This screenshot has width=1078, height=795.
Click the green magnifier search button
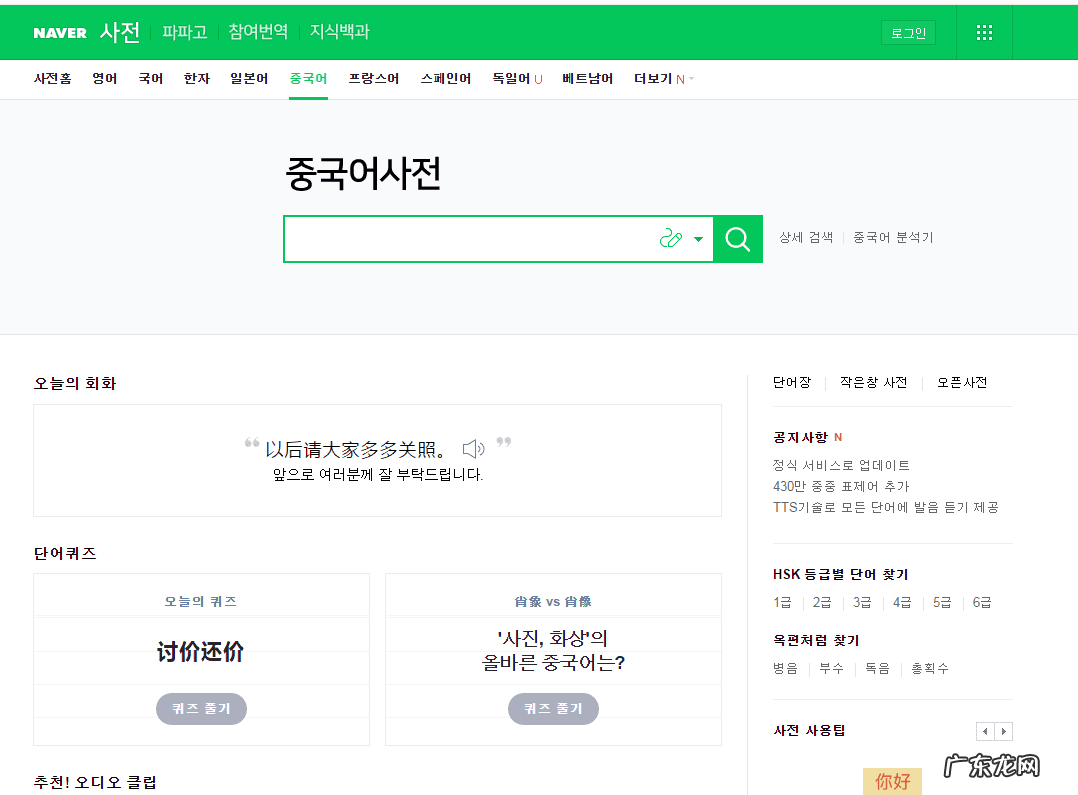[738, 239]
